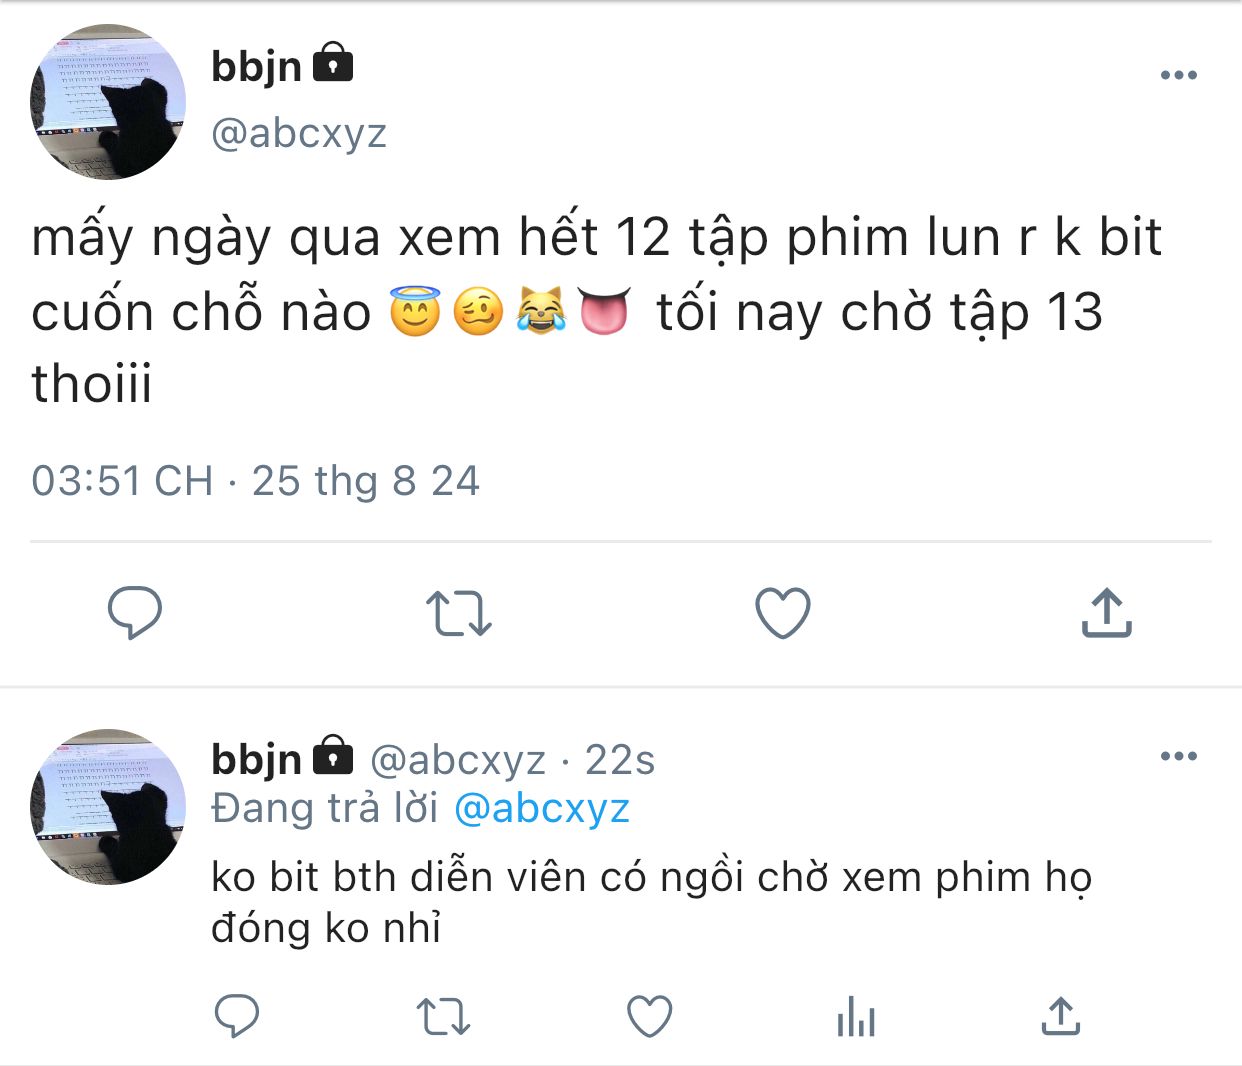Open the blue @abcxyz mention link
This screenshot has height=1066, width=1242.
click(x=542, y=809)
